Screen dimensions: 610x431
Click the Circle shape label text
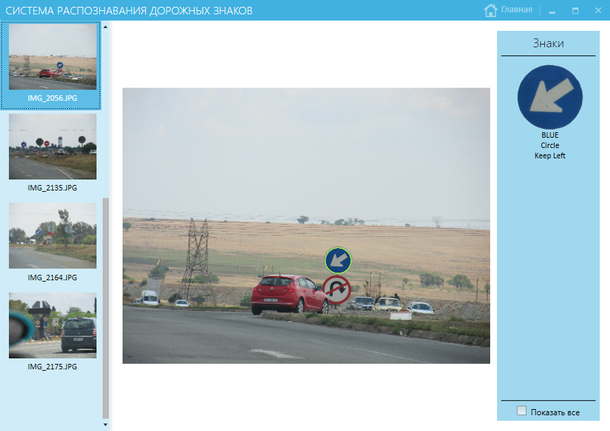click(x=550, y=145)
